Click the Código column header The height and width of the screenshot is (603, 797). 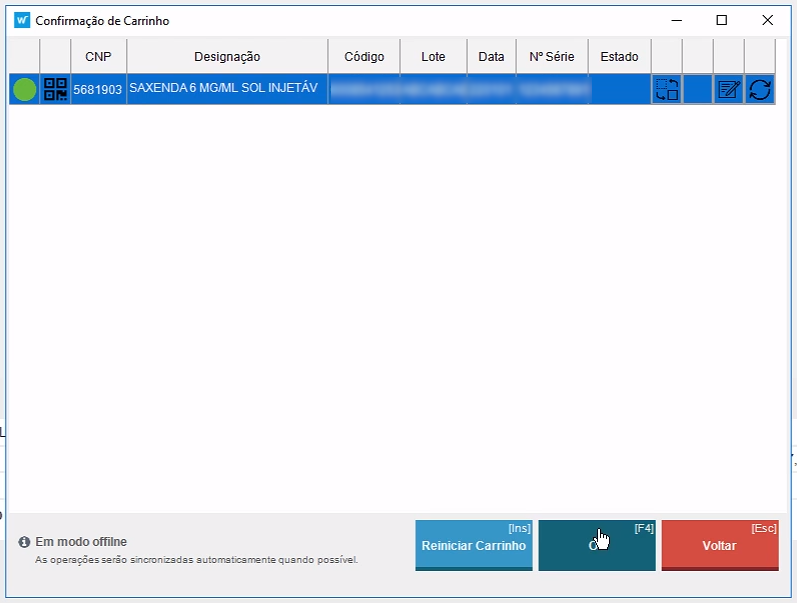(363, 57)
